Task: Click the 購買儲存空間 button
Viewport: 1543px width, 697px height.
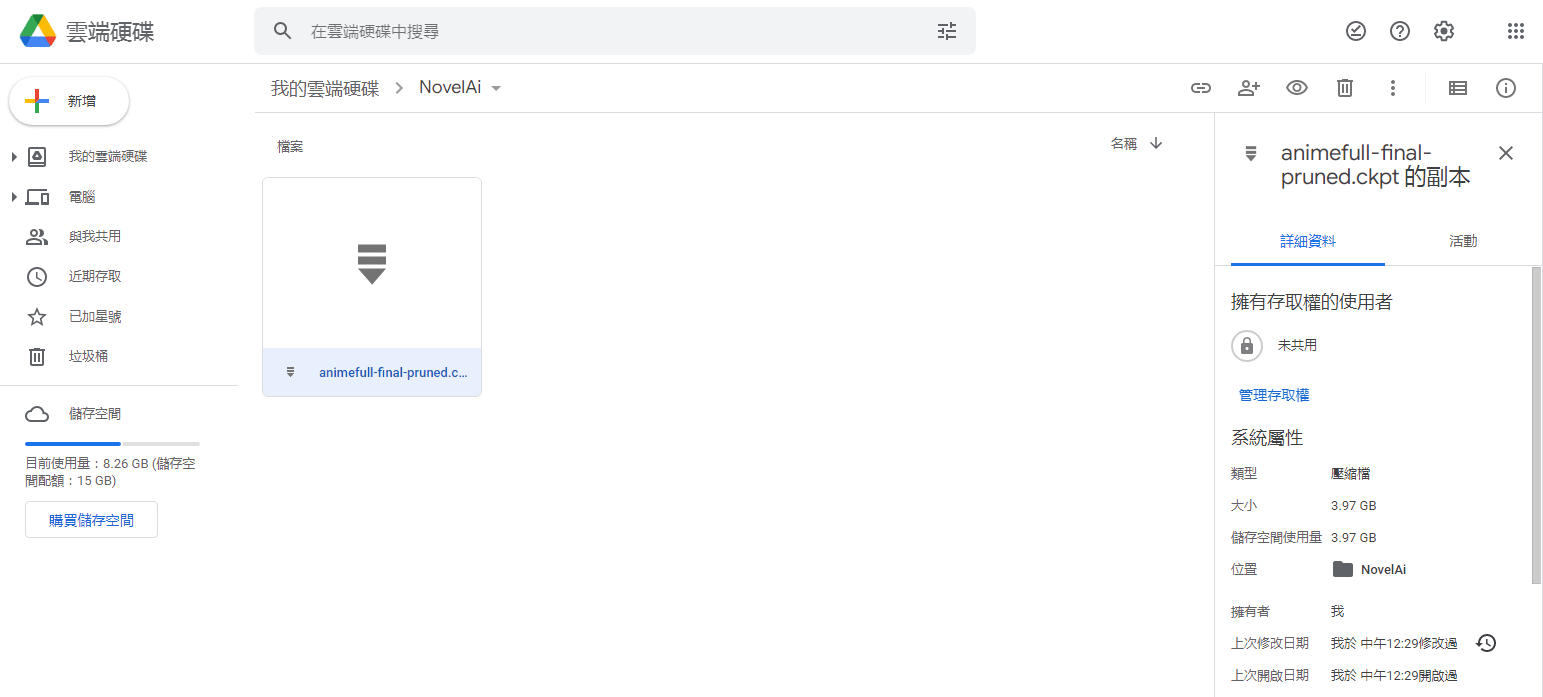Action: (91, 520)
